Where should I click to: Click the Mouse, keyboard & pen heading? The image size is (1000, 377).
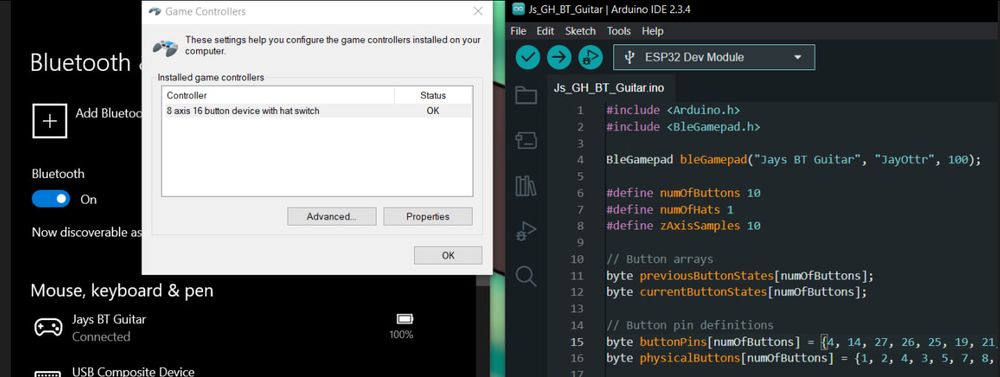pyautogui.click(x=122, y=291)
